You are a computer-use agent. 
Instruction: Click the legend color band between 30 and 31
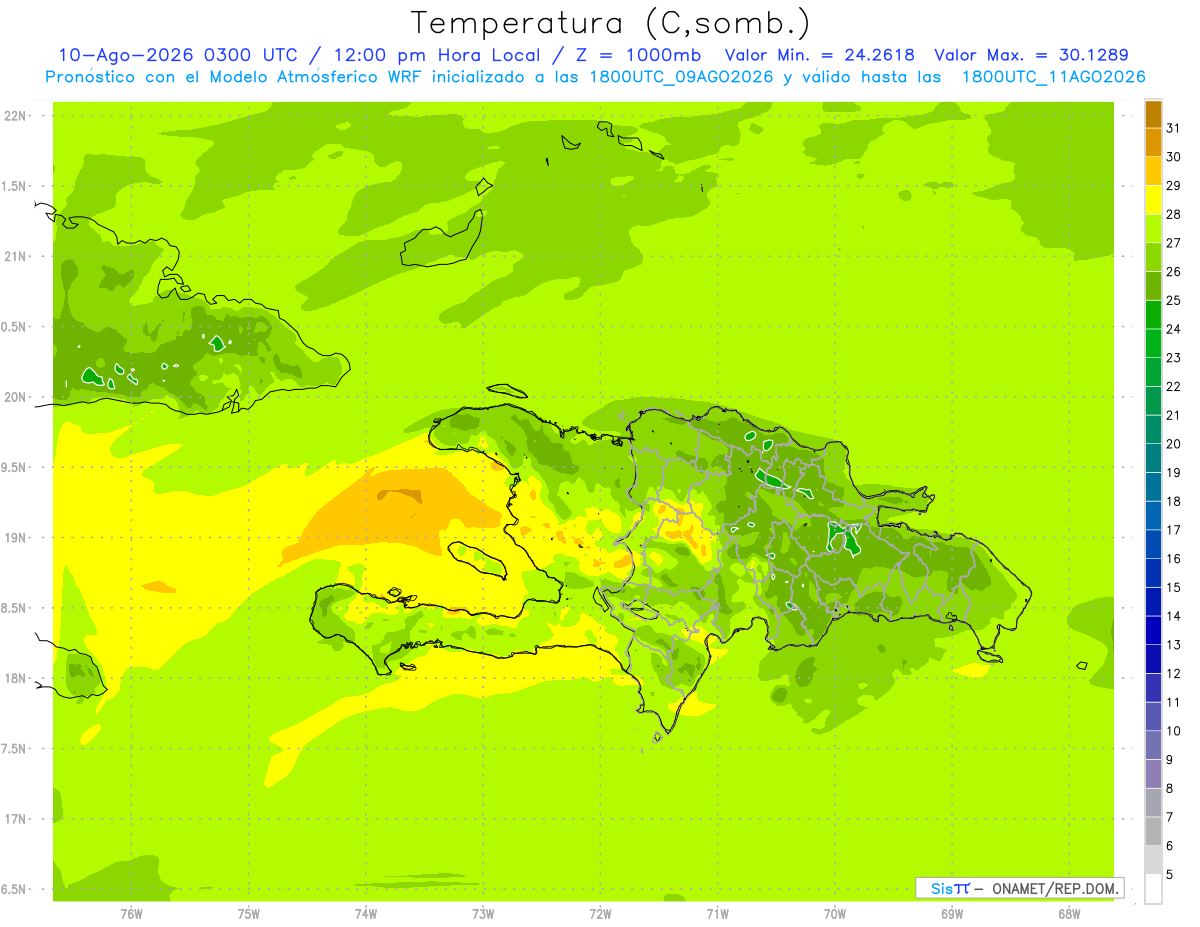point(1153,142)
